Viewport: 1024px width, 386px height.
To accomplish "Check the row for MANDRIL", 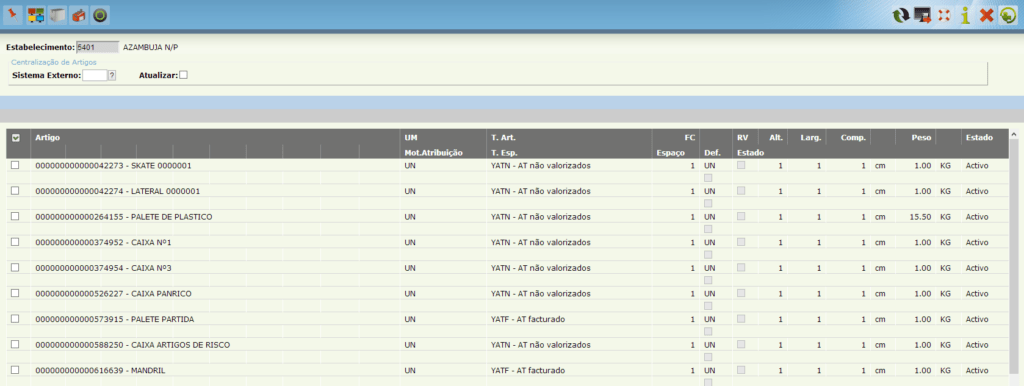I will coord(15,370).
